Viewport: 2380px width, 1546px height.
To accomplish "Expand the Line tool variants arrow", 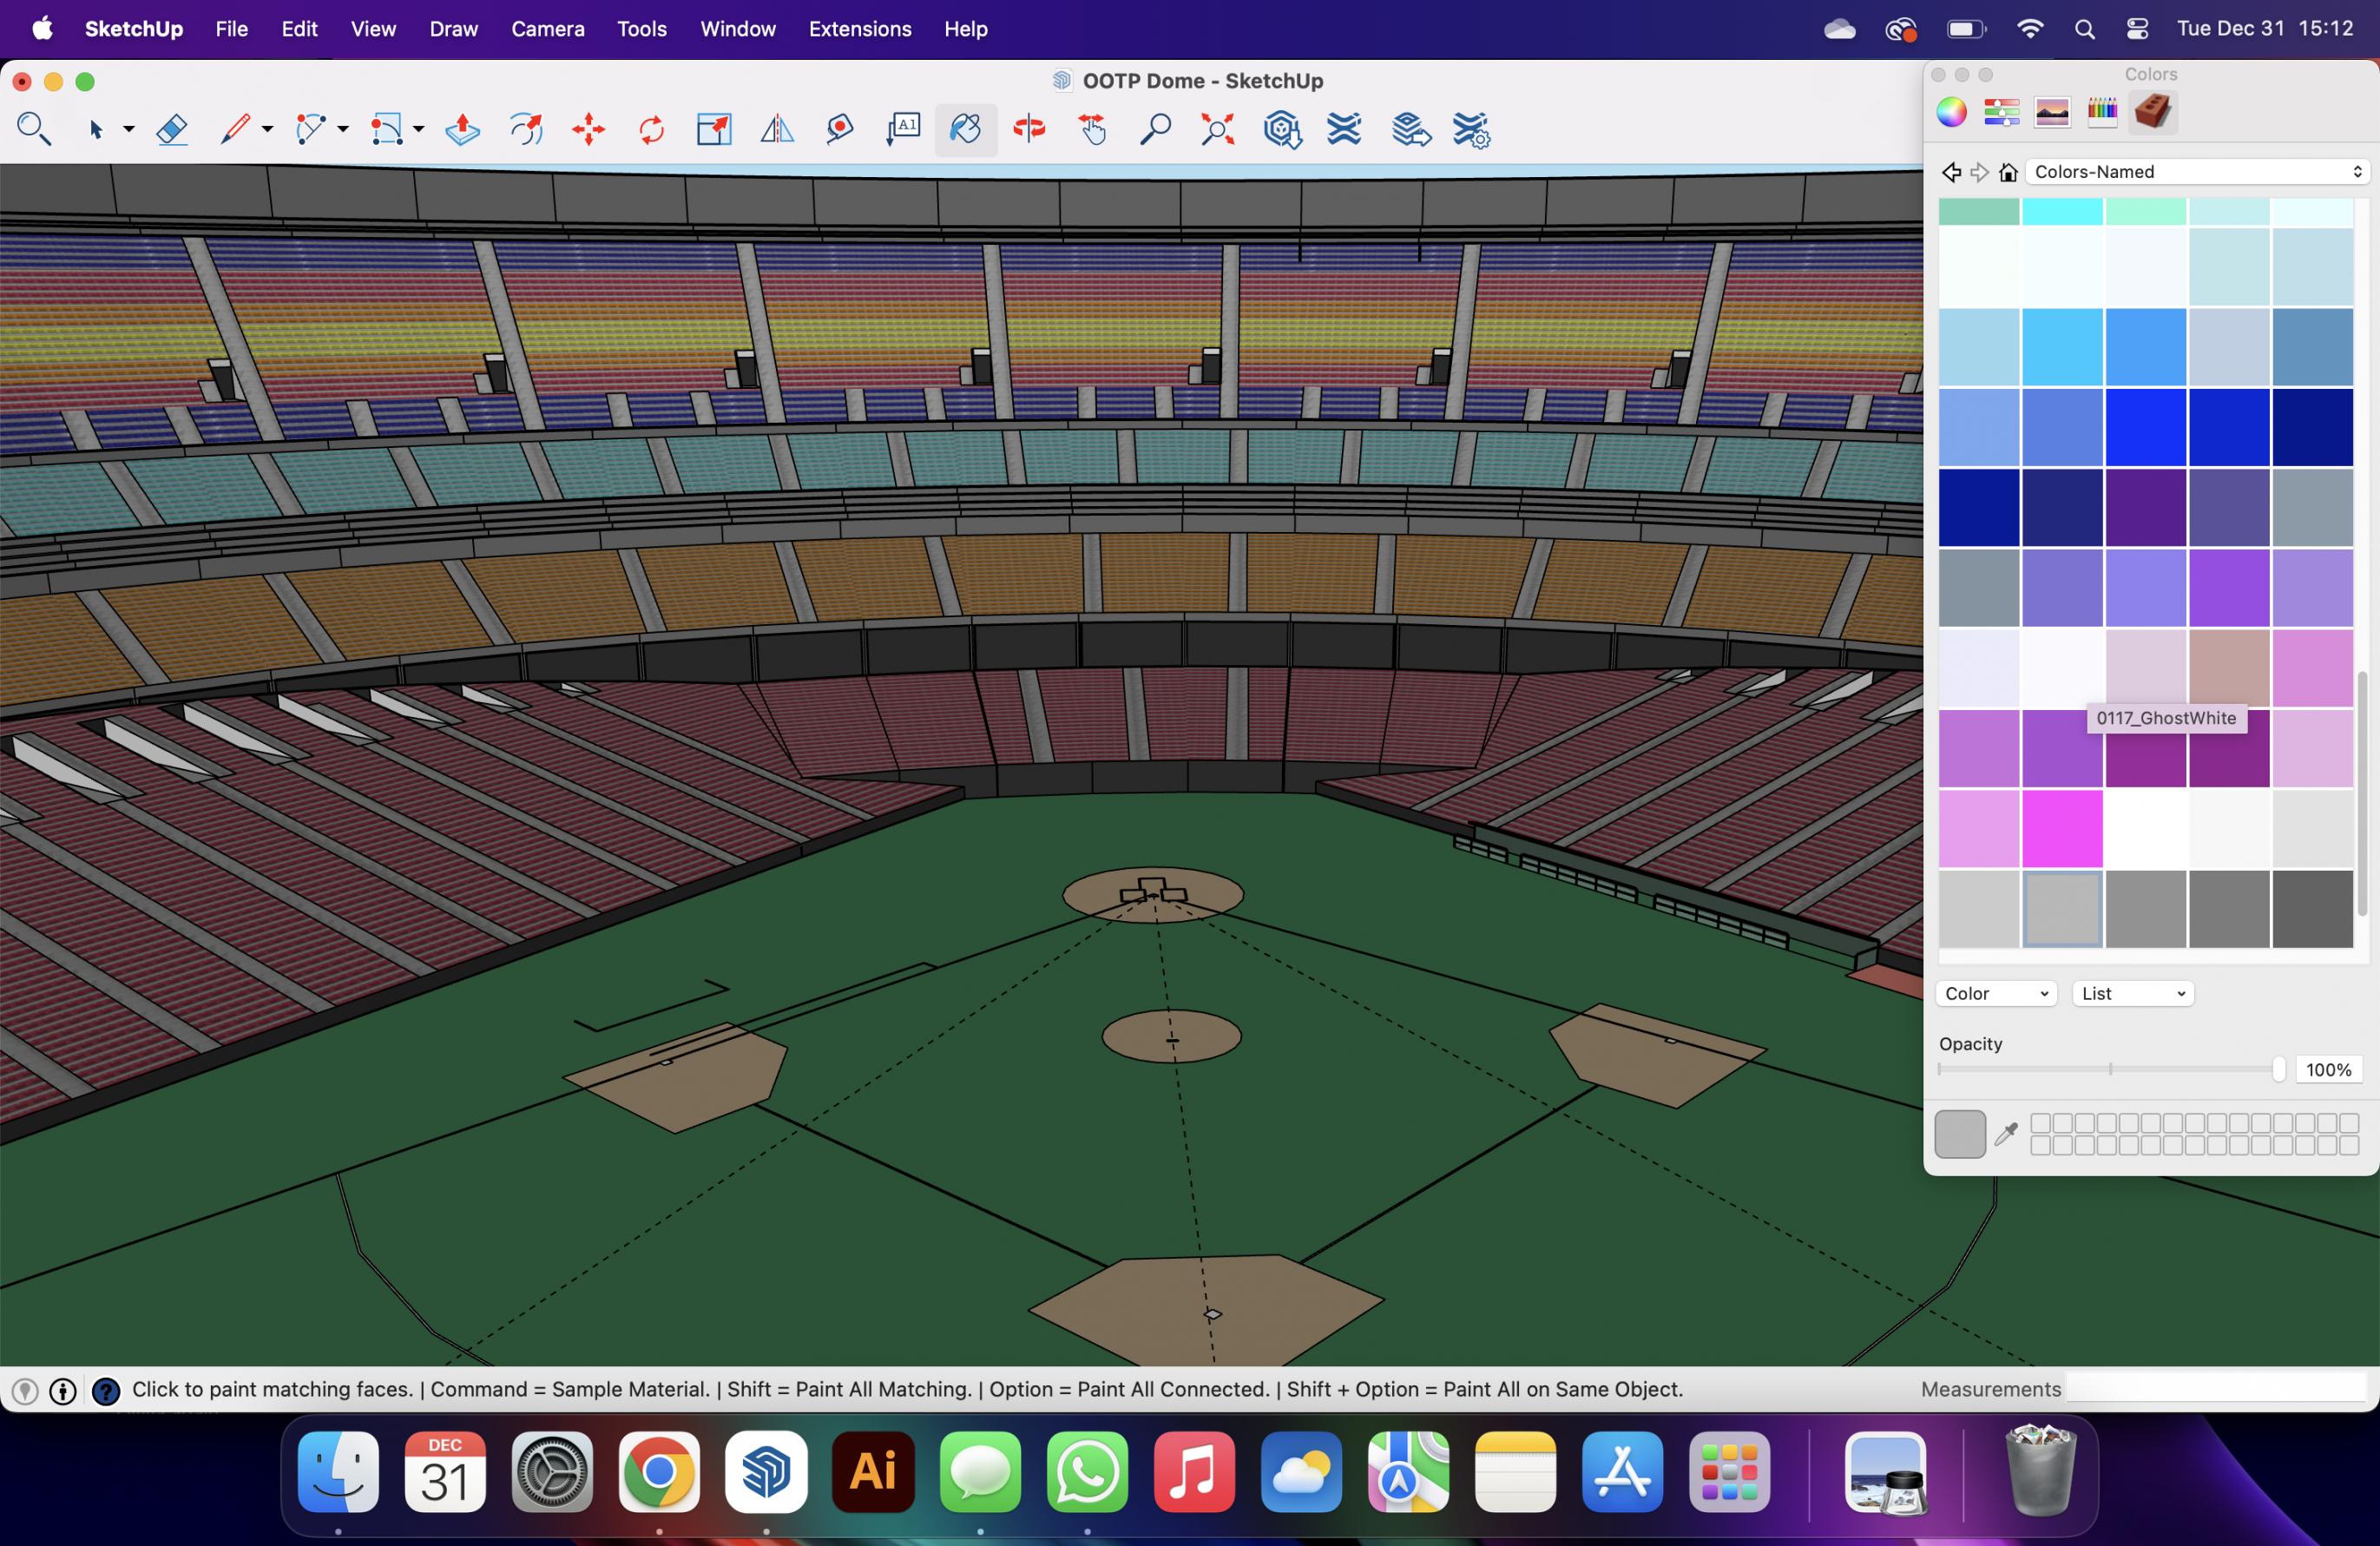I will tap(267, 129).
